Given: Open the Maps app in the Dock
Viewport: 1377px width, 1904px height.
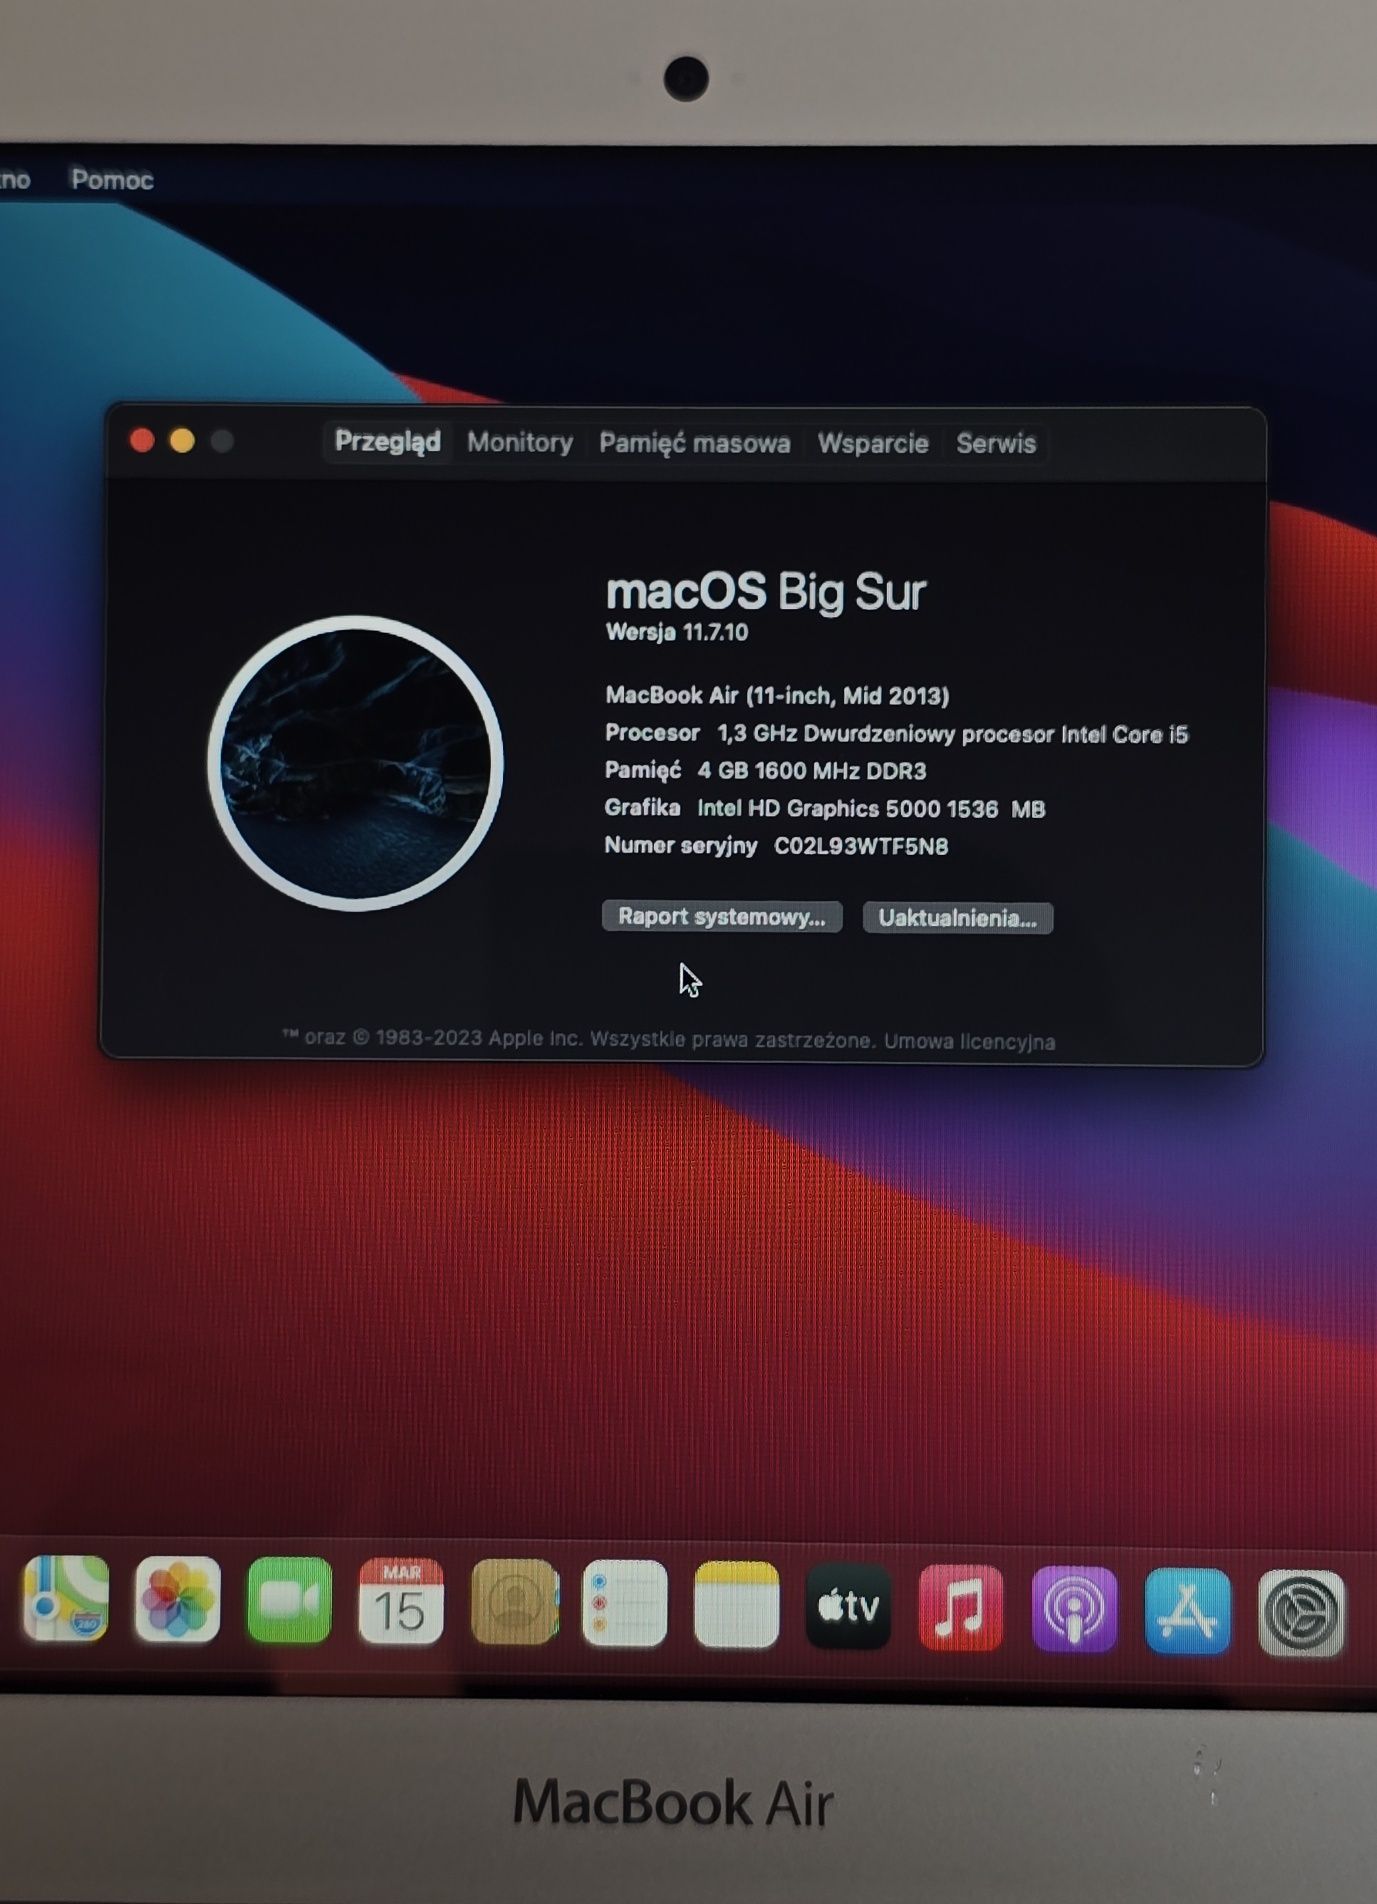Looking at the screenshot, I should pyautogui.click(x=66, y=1598).
